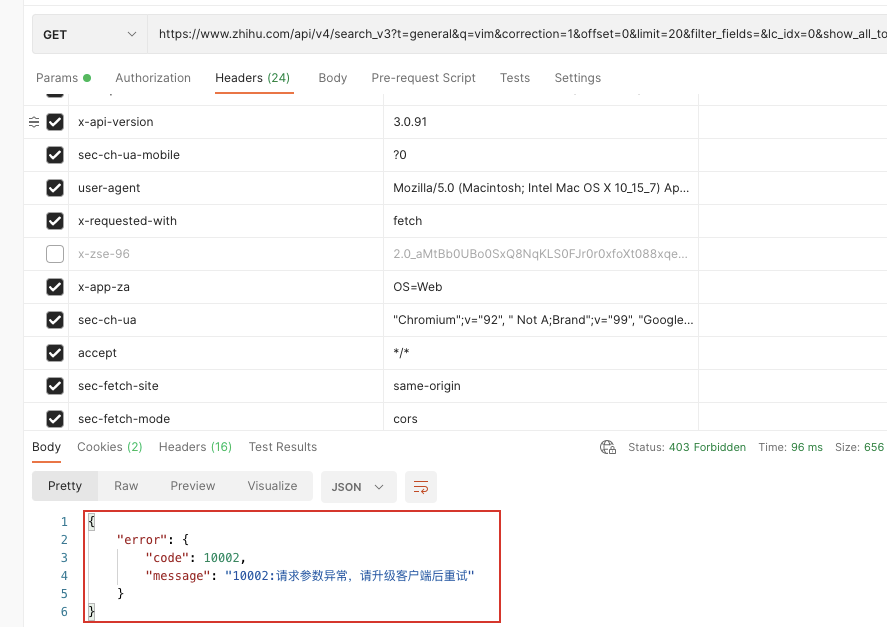Click the 10002 code value
The height and width of the screenshot is (627, 887).
(222, 558)
